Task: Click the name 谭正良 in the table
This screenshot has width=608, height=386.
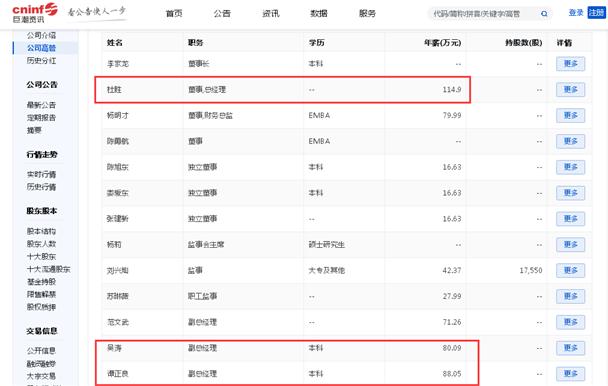Action: click(x=117, y=374)
